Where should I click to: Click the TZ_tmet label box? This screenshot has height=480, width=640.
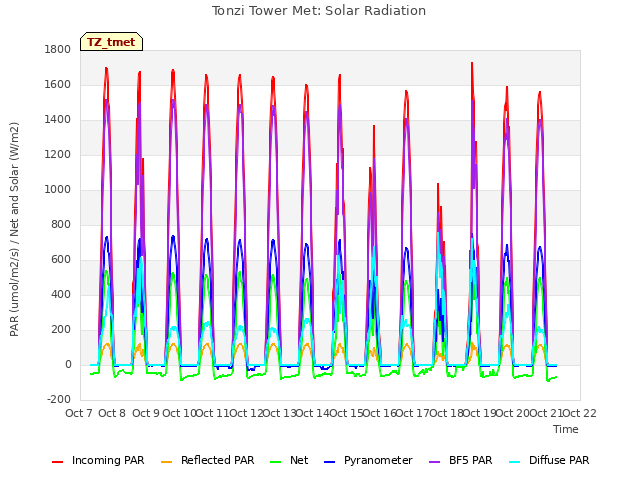tap(111, 42)
